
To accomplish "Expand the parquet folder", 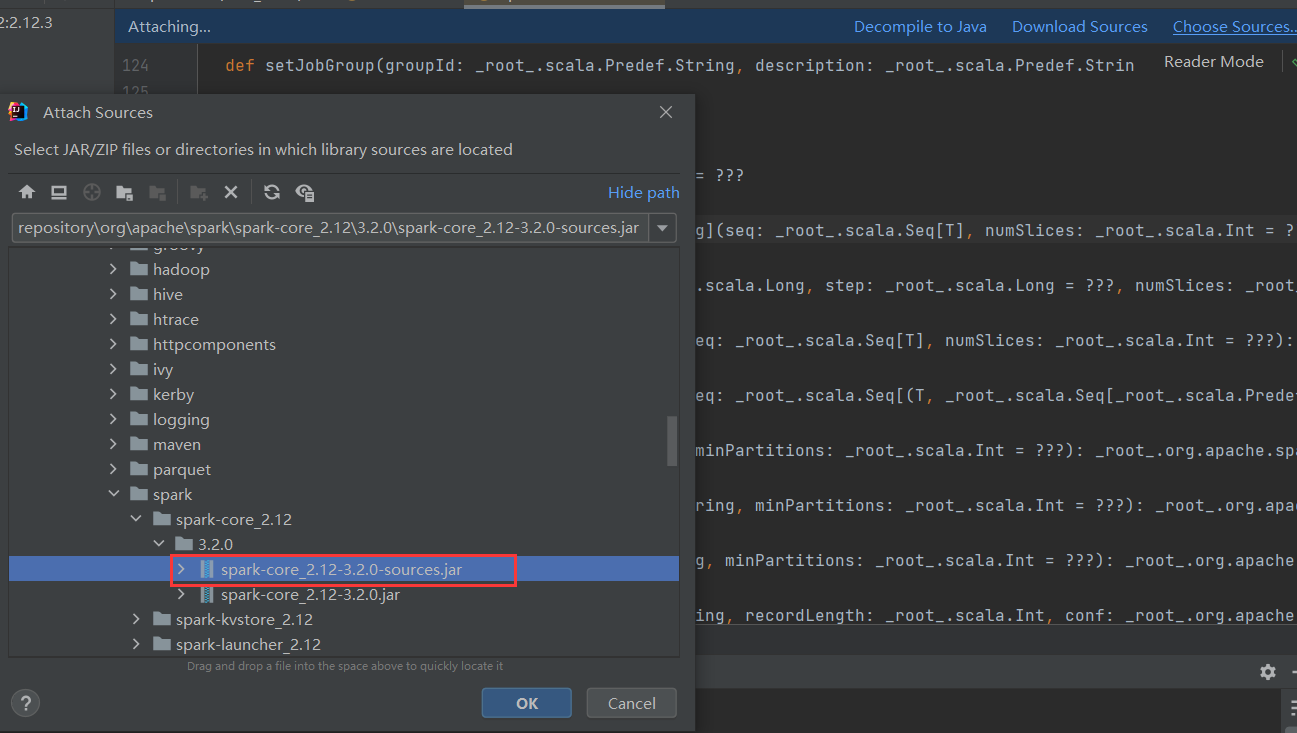I will coord(113,469).
